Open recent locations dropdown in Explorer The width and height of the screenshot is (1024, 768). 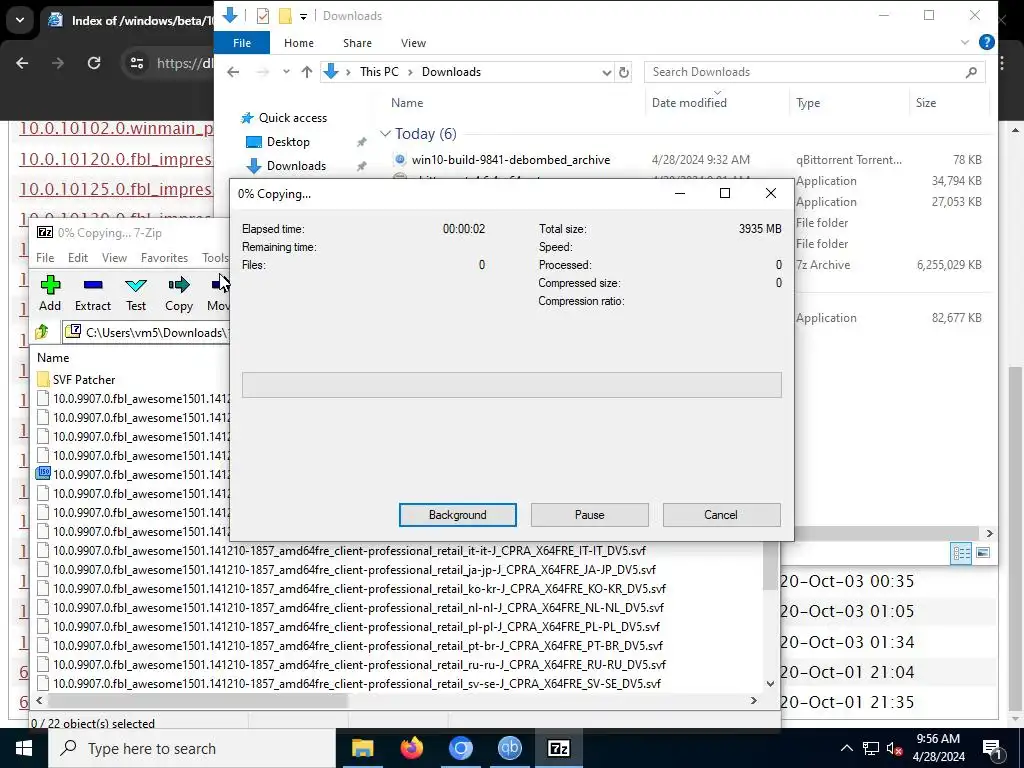(286, 72)
